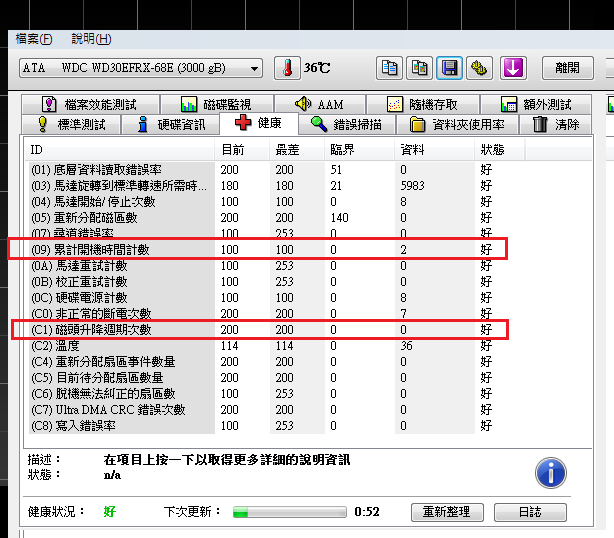This screenshot has height=538, width=614.
Task: Switch to the 磁碟監視 tab
Action: 217,105
